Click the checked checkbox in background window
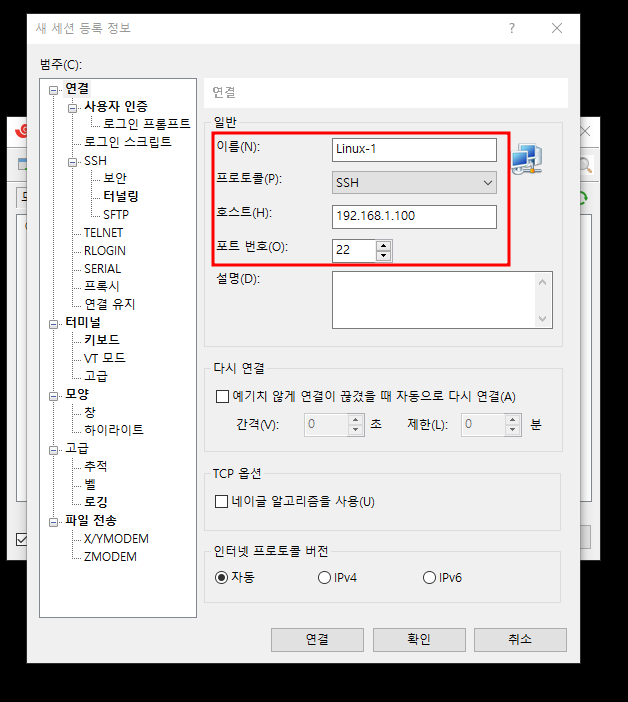628x702 pixels. pyautogui.click(x=21, y=539)
